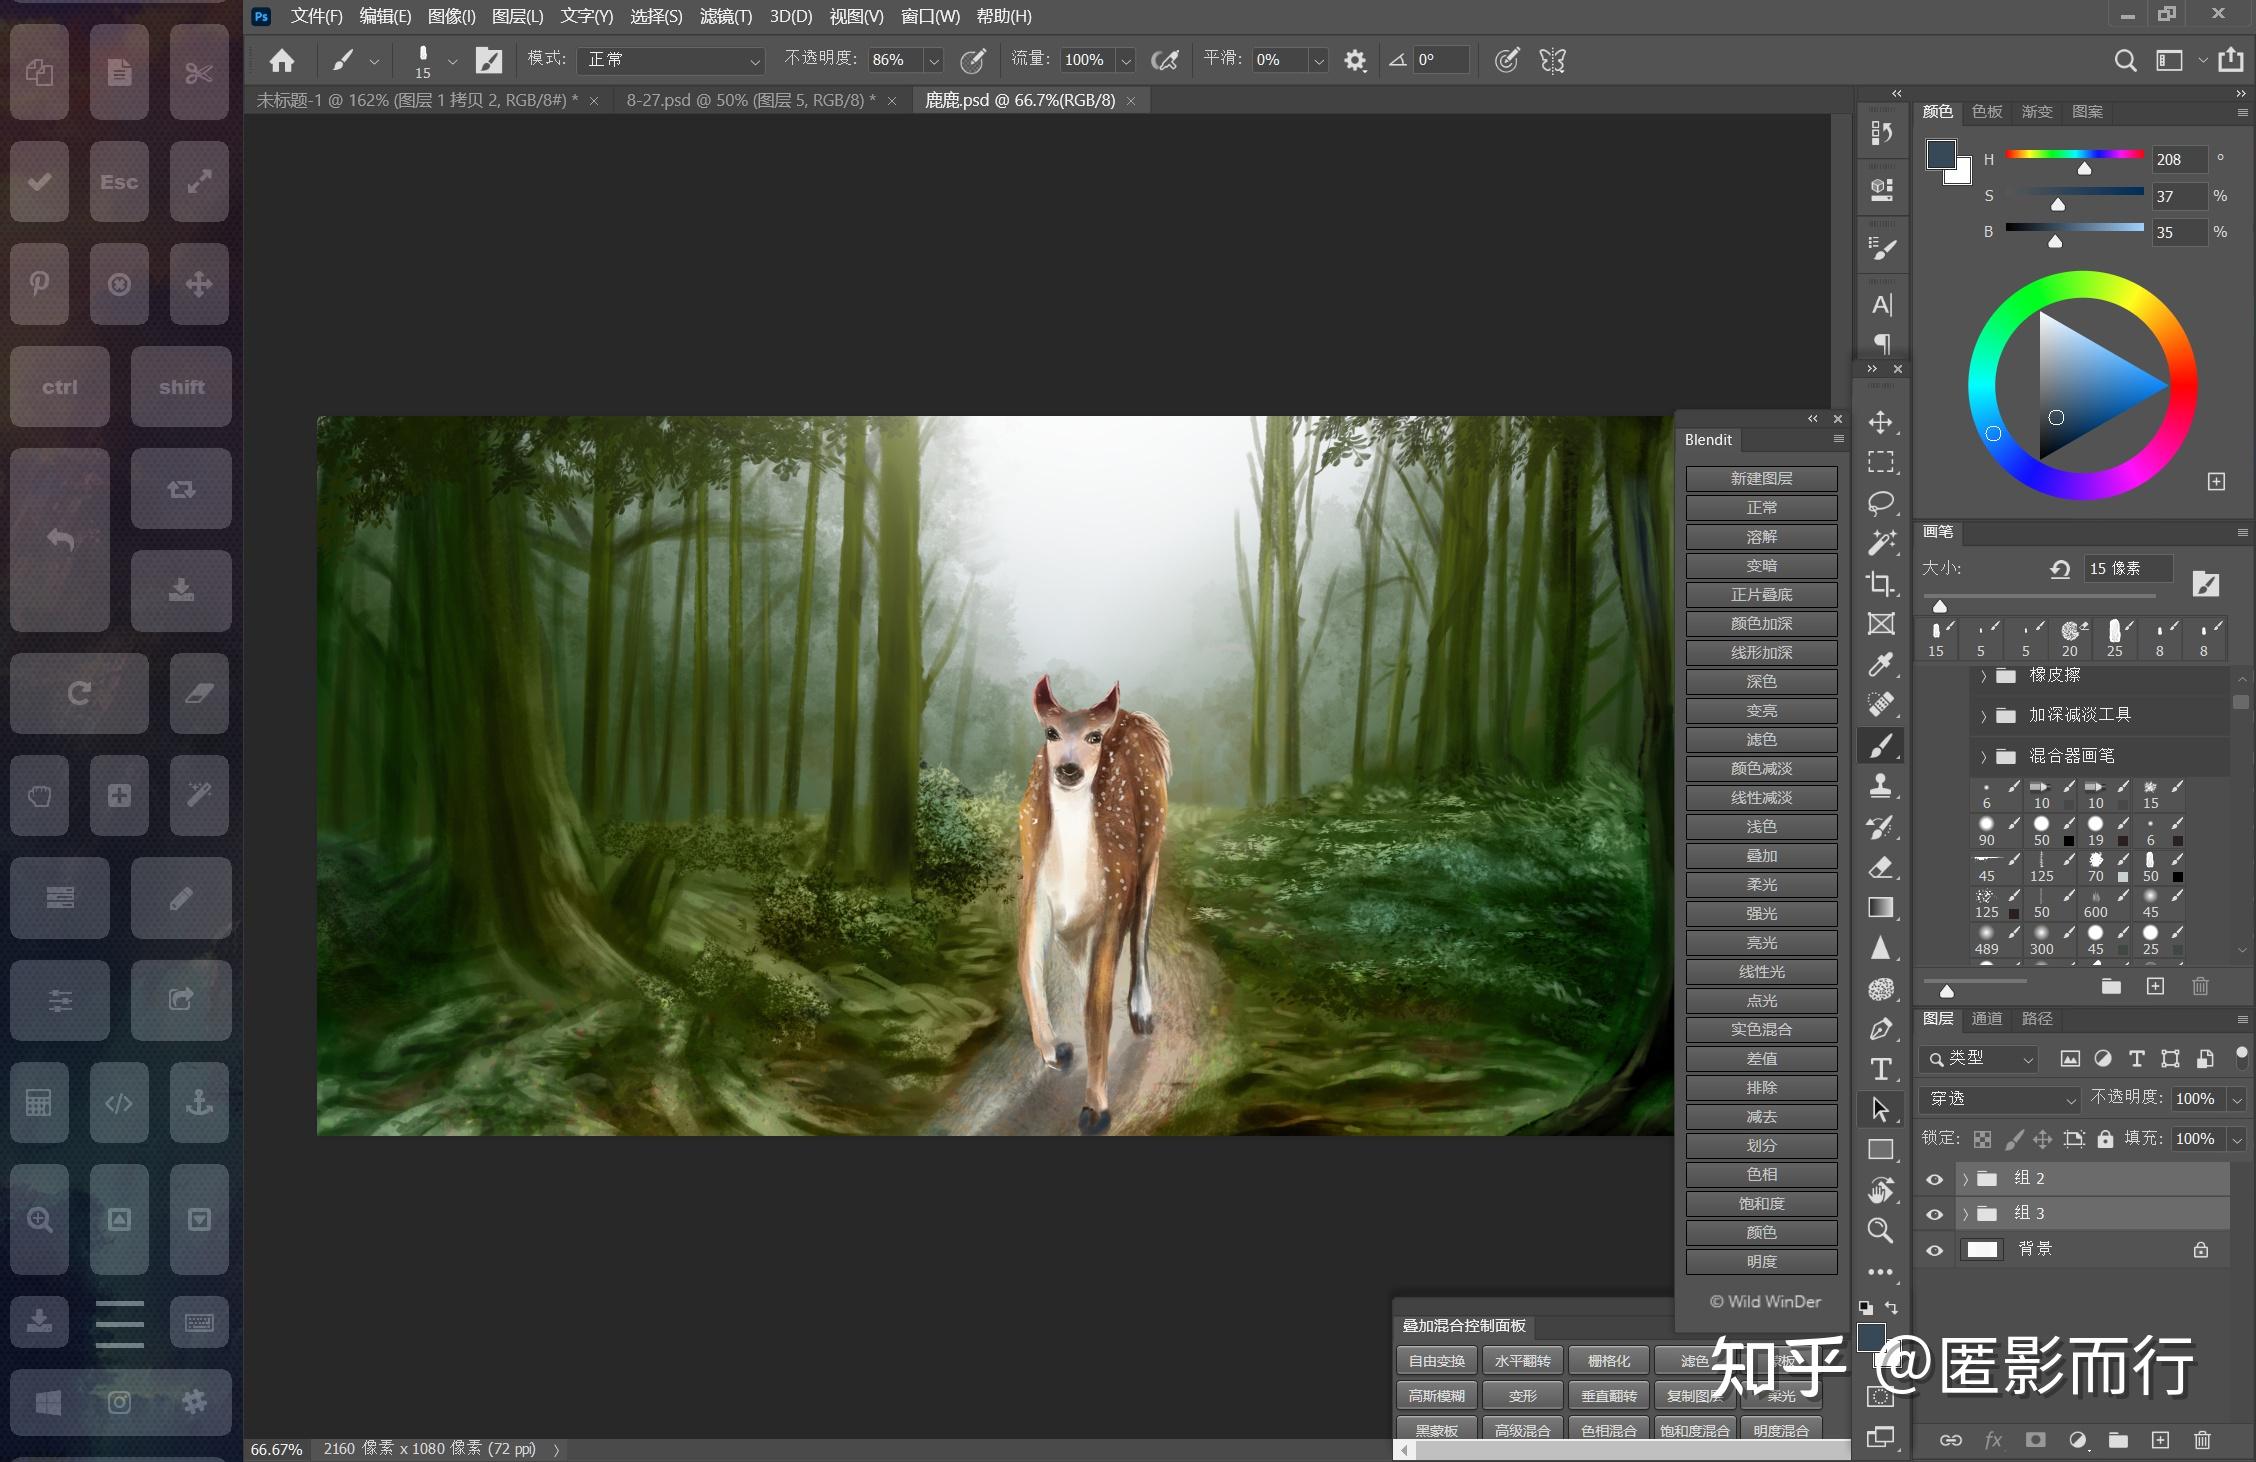The height and width of the screenshot is (1462, 2256).
Task: Expand the 组 2 layer group
Action: coord(1965,1179)
